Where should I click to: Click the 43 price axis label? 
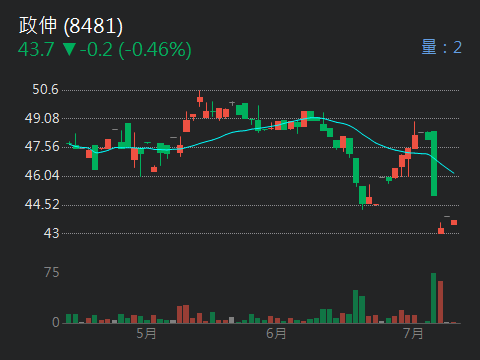[x=51, y=233]
